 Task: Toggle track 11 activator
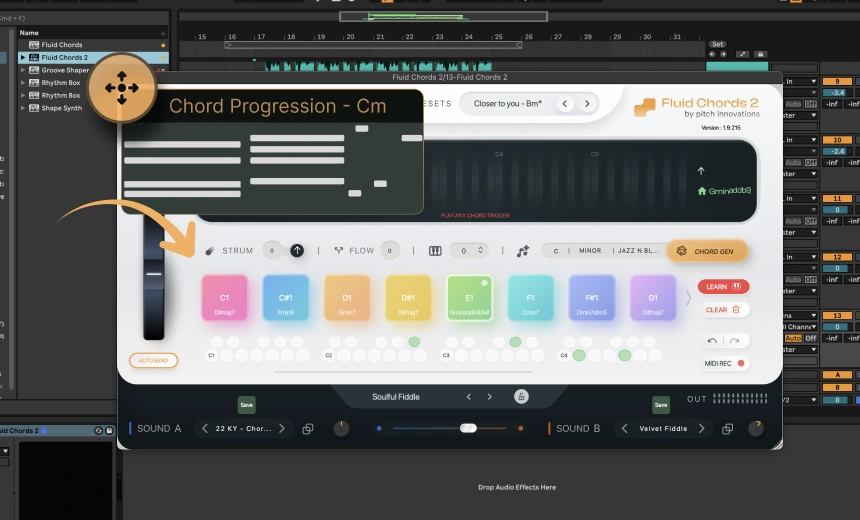tap(837, 199)
